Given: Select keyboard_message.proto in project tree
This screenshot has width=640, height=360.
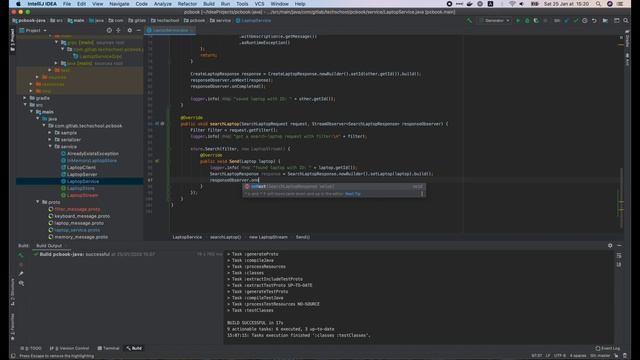Looking at the screenshot, I should point(82,216).
